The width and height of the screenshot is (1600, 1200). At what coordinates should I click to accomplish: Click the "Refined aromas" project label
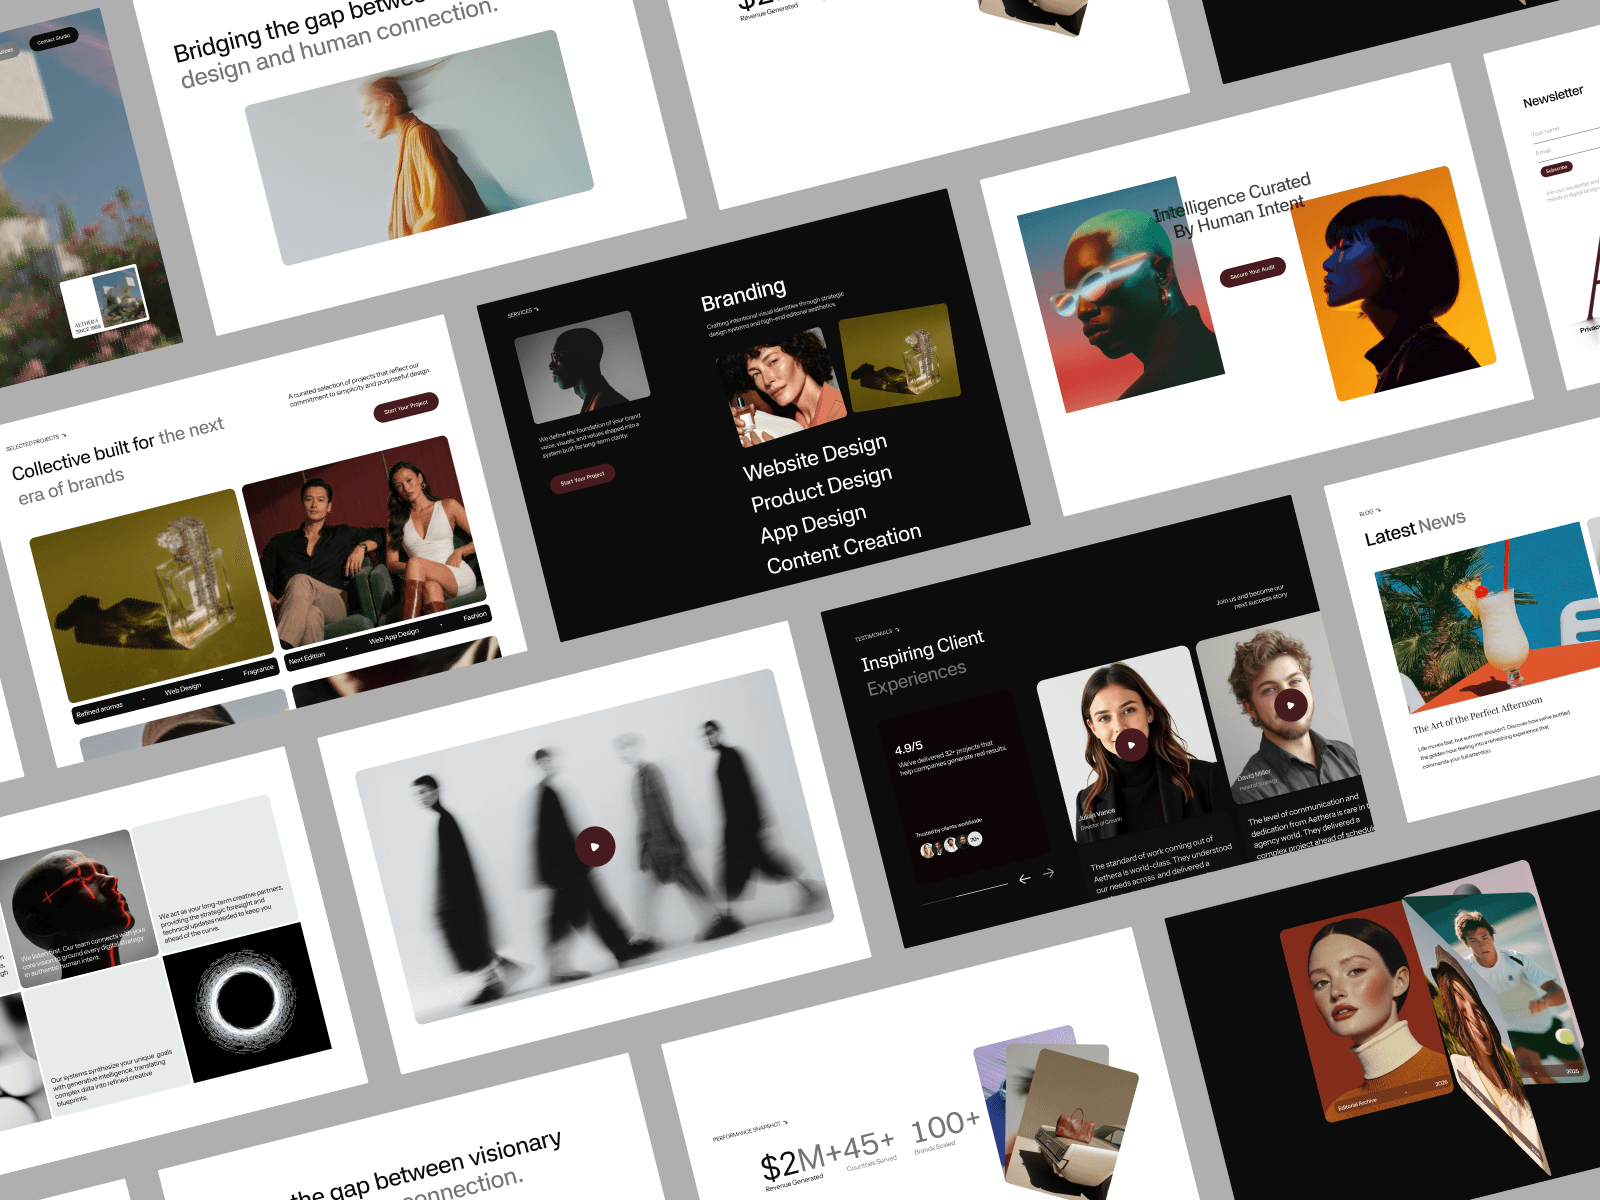(x=99, y=709)
